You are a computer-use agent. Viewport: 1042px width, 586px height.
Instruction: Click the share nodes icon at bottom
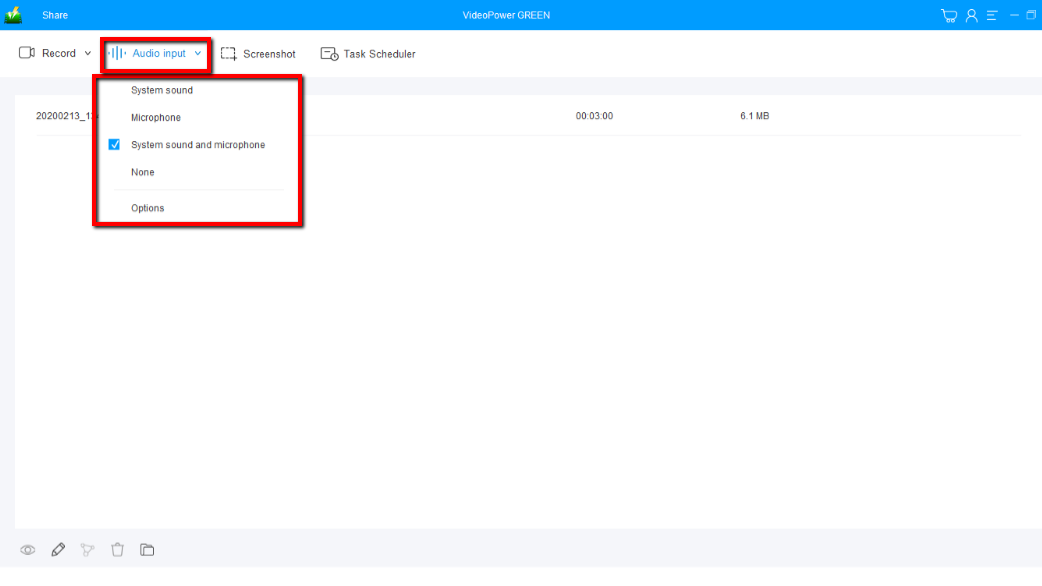tap(87, 549)
